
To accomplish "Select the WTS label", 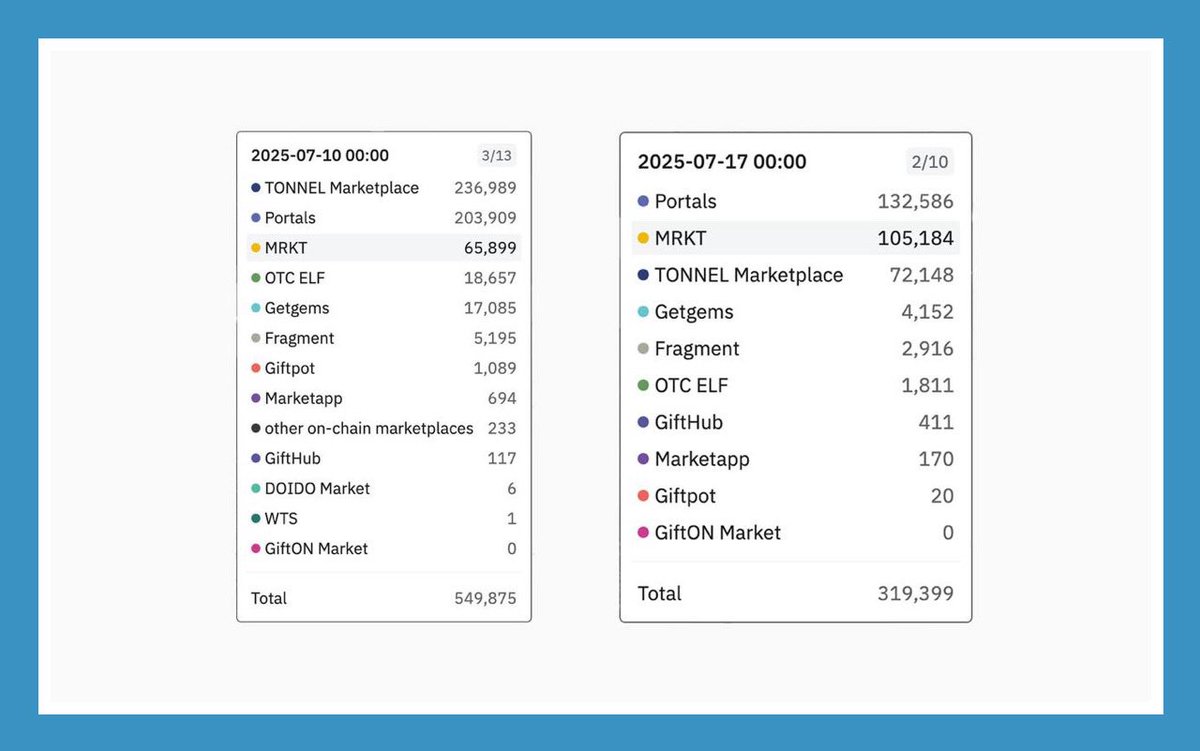I will tap(281, 518).
